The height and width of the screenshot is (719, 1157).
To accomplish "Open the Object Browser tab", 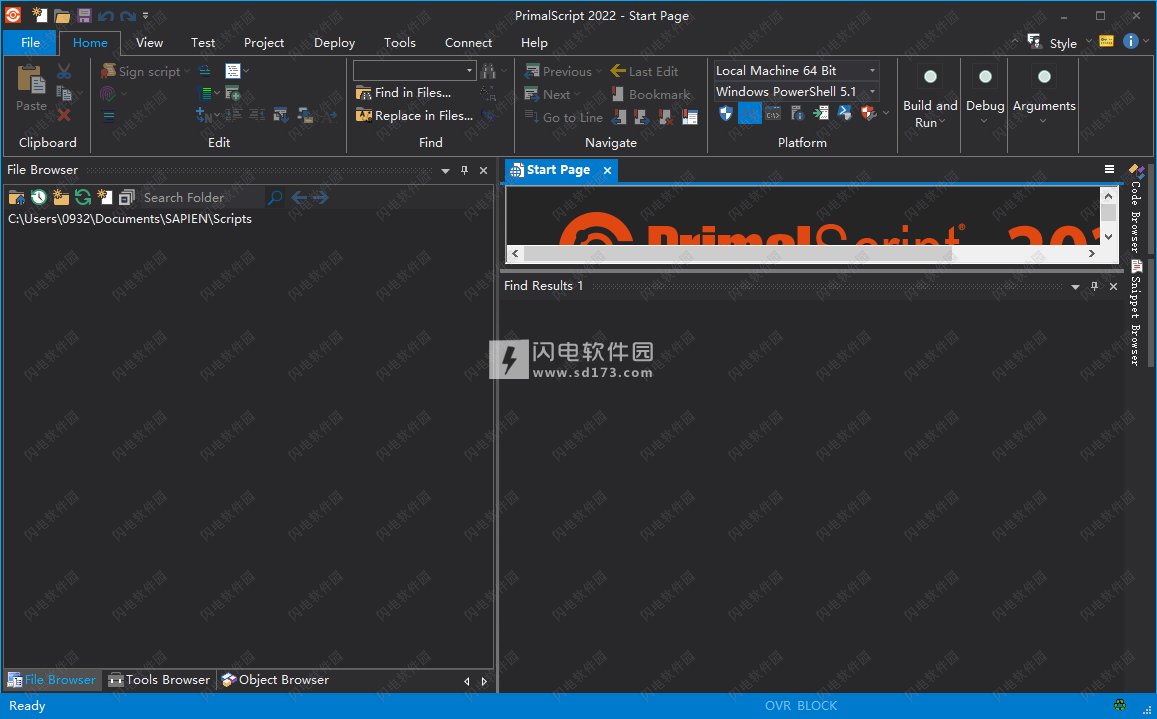I will click(276, 680).
